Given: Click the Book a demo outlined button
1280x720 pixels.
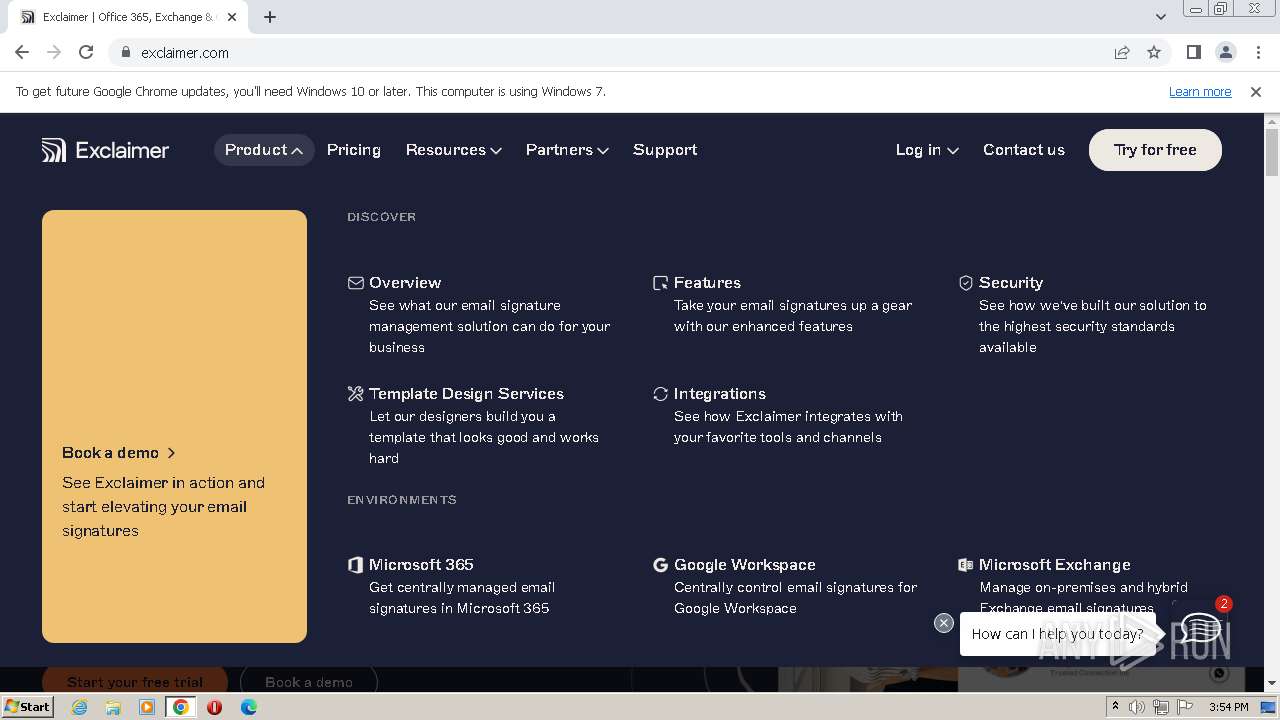Looking at the screenshot, I should click(309, 682).
